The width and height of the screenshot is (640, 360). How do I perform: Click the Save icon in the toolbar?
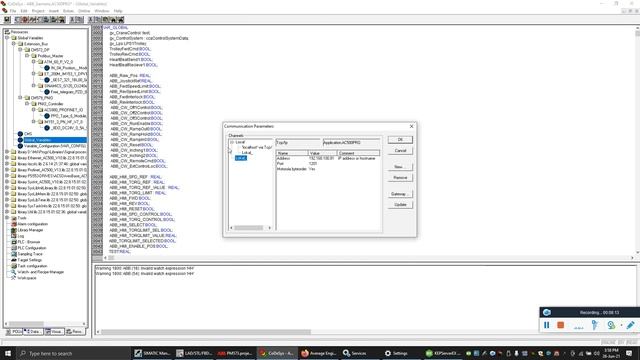pos(7,19)
